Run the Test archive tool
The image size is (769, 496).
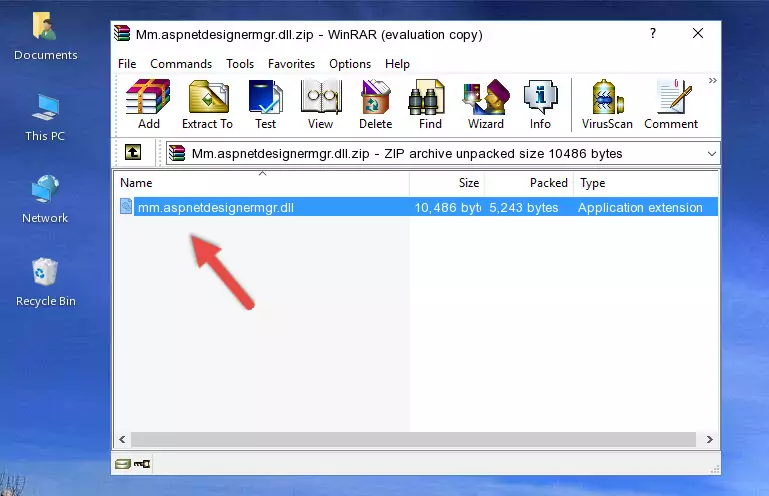[265, 104]
